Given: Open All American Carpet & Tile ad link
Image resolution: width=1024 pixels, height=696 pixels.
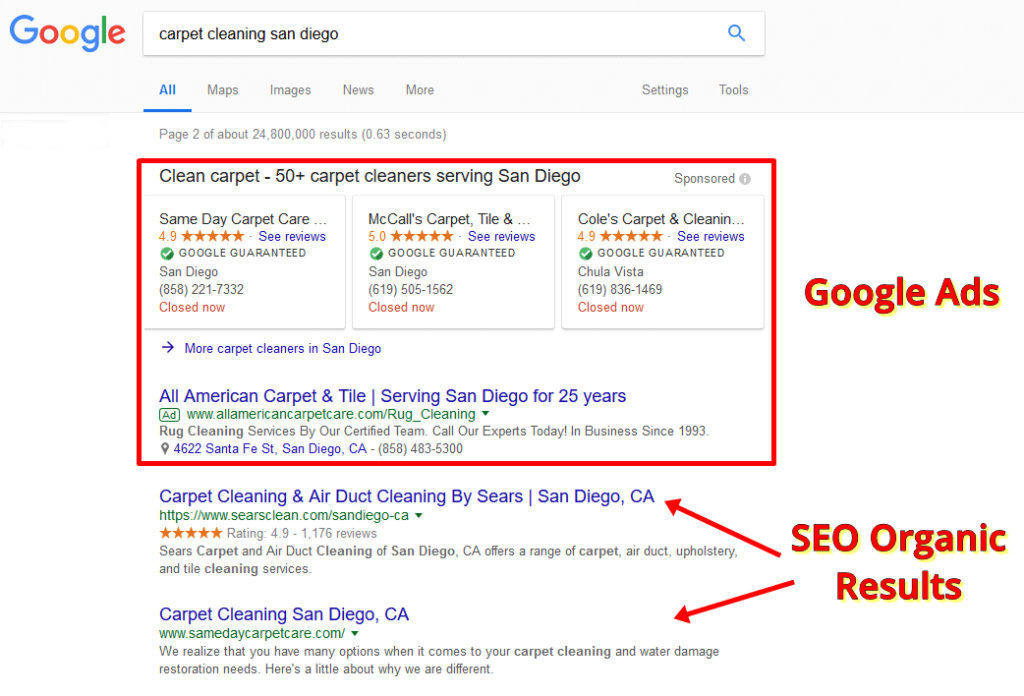Looking at the screenshot, I should [392, 396].
